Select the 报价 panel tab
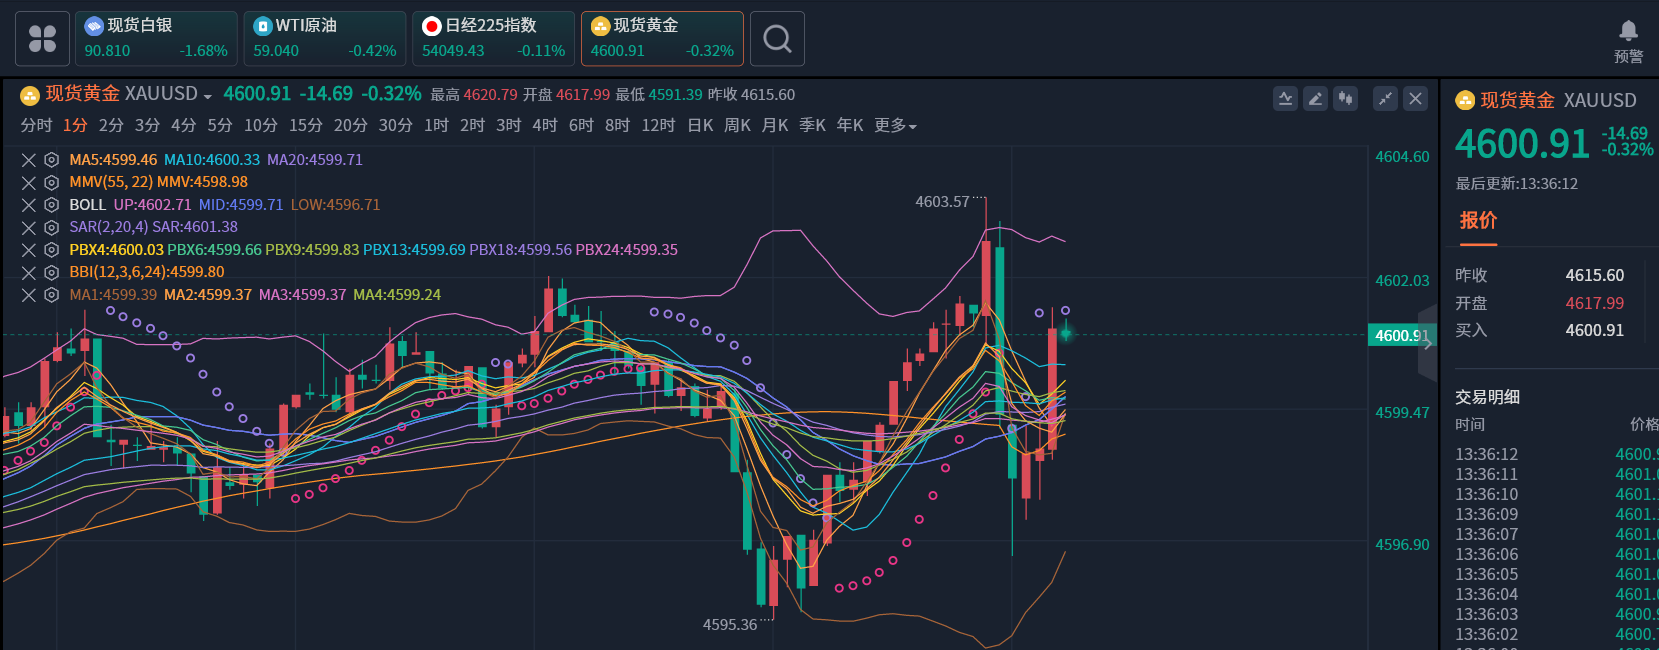Image resolution: width=1659 pixels, height=650 pixels. tap(1477, 221)
